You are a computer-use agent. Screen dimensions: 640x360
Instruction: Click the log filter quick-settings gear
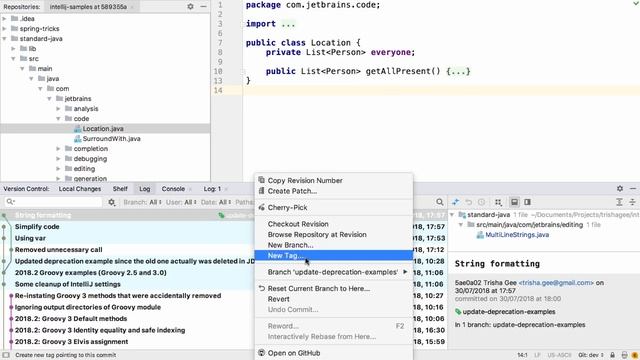click(111, 202)
